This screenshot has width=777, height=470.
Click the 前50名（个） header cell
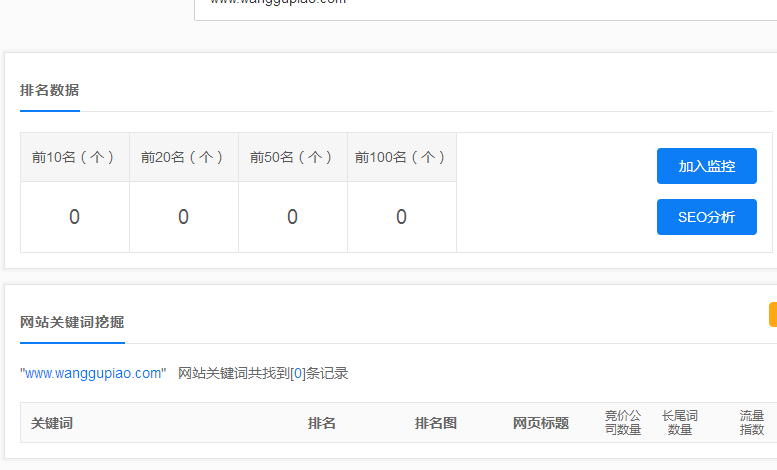coord(293,157)
